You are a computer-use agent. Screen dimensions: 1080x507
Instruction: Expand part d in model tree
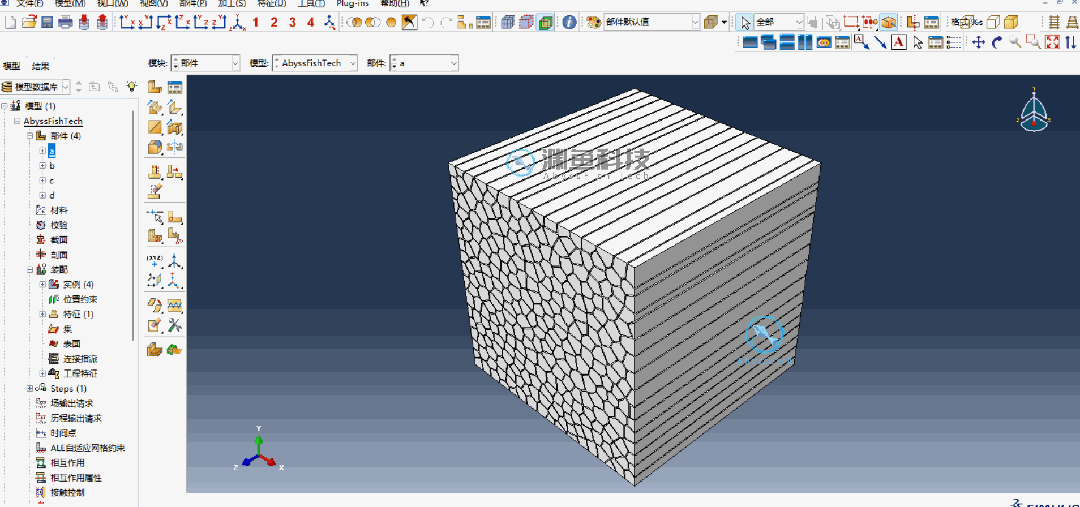pyautogui.click(x=43, y=196)
